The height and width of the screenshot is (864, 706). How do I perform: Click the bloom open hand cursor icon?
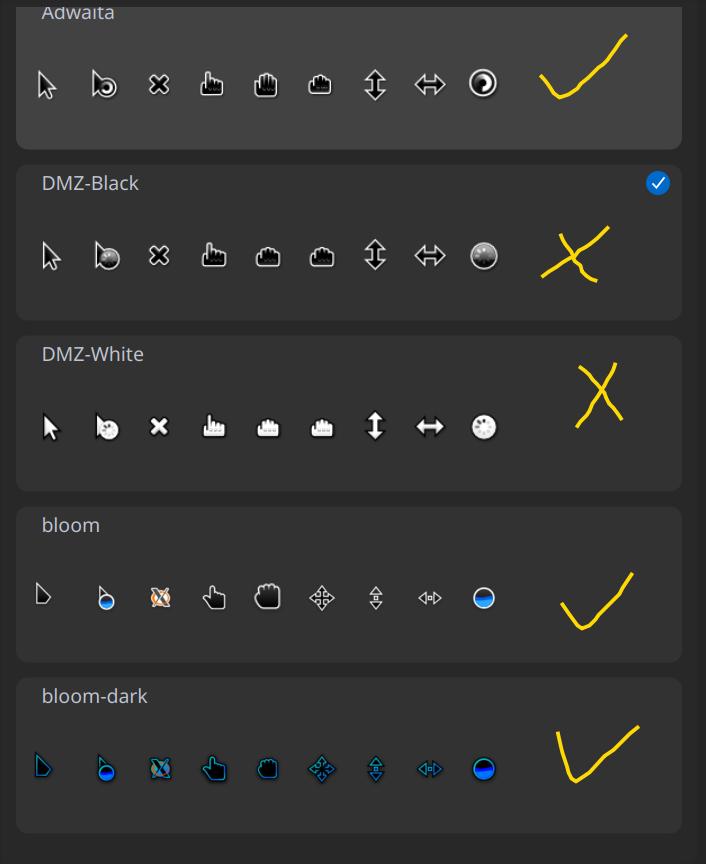pyautogui.click(x=267, y=597)
